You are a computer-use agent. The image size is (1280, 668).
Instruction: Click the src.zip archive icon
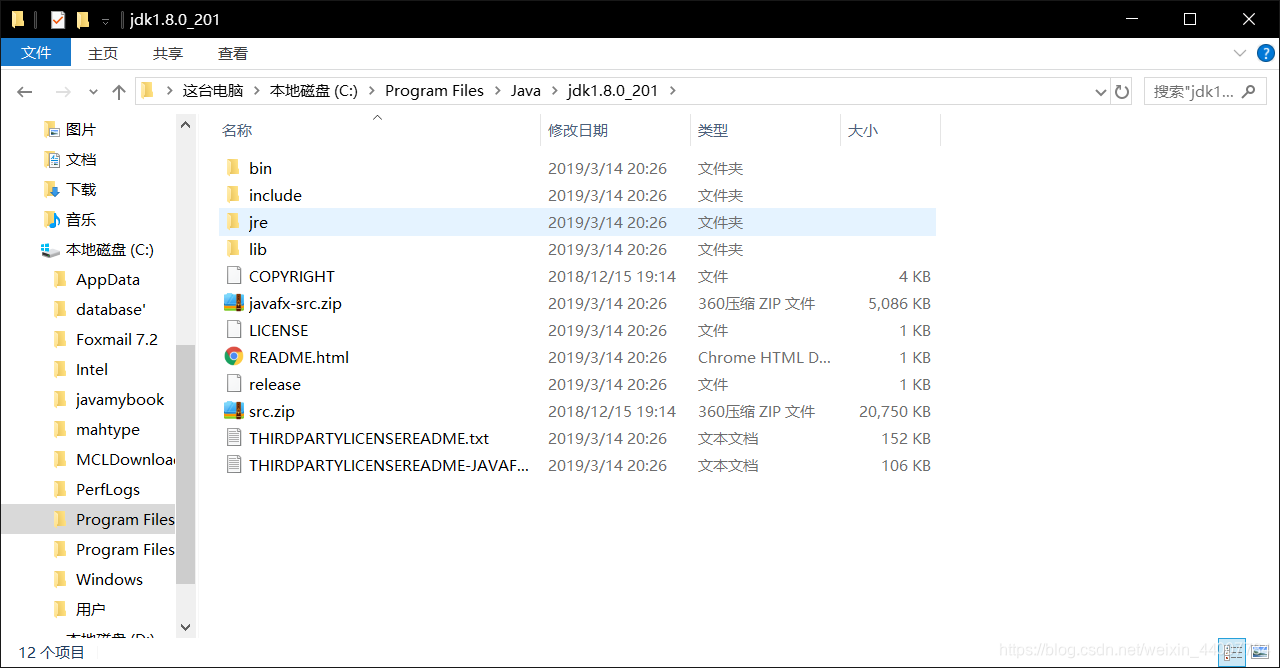234,410
